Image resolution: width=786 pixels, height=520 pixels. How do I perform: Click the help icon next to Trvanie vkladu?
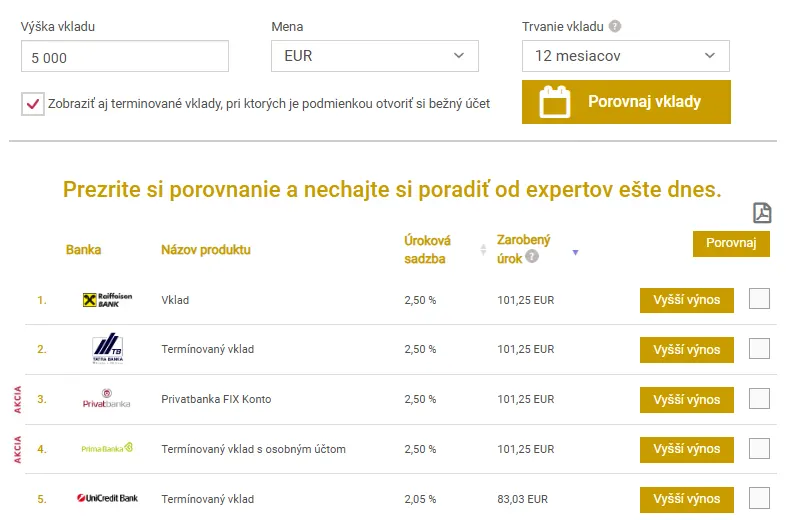pos(615,27)
